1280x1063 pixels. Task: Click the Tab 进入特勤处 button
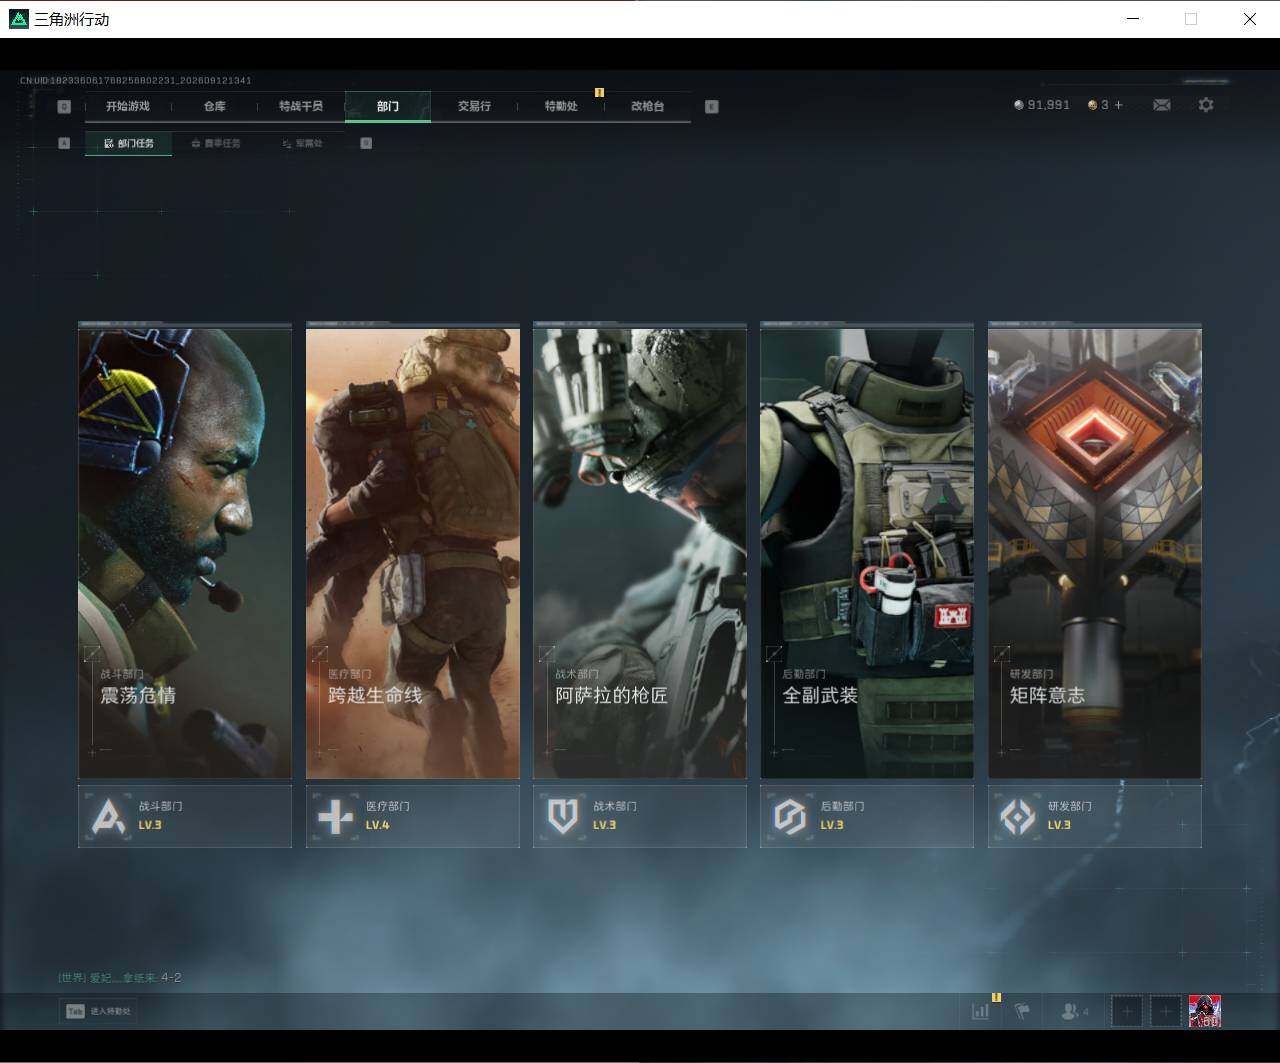98,1011
